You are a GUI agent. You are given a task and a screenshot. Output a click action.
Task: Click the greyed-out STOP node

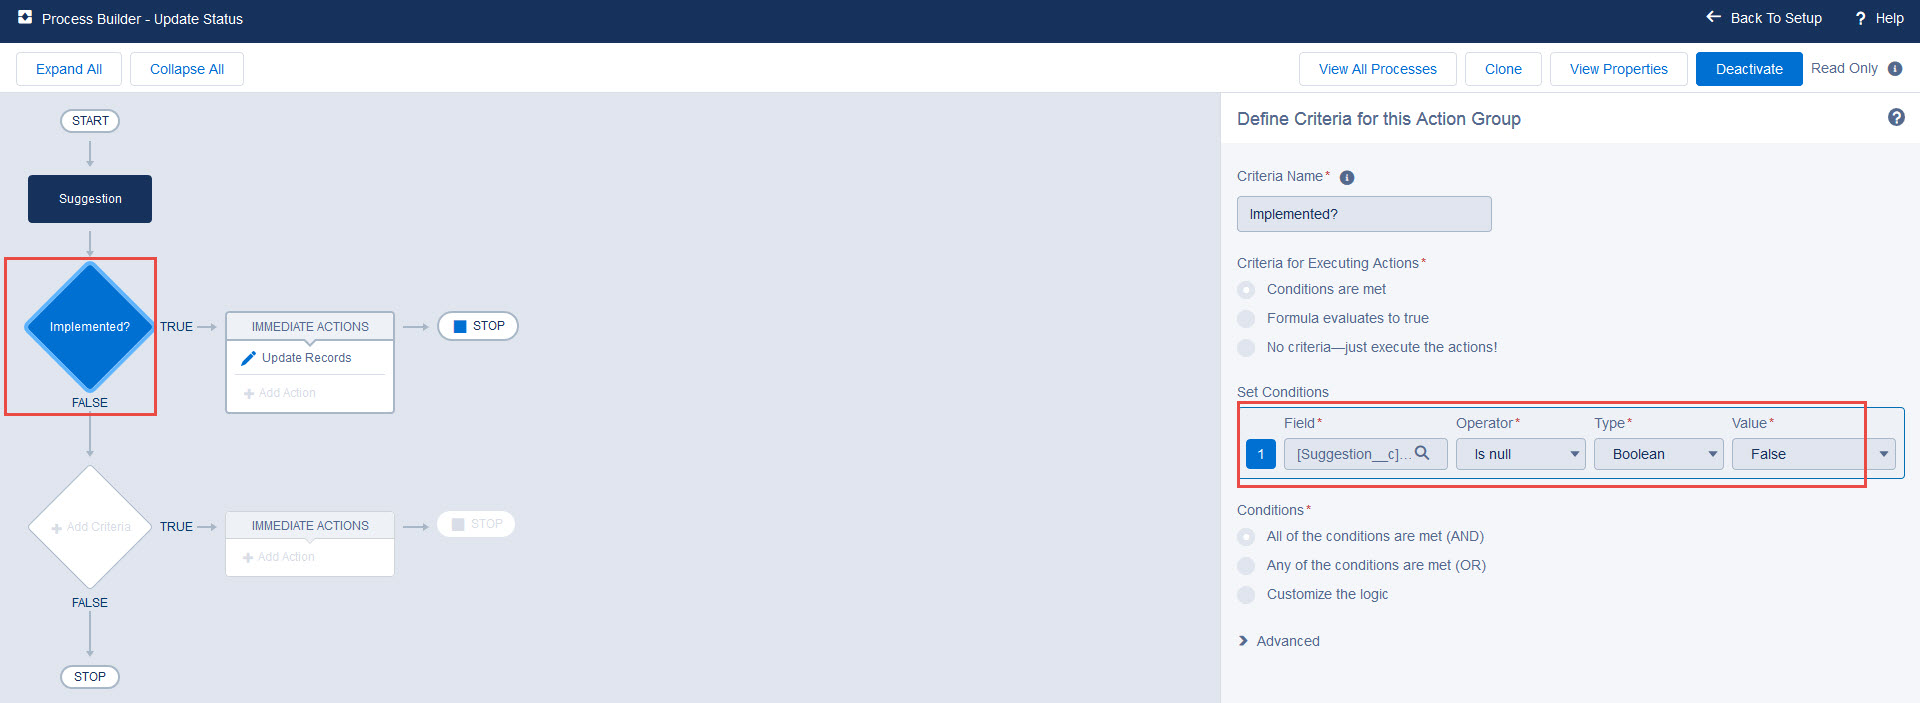click(476, 524)
